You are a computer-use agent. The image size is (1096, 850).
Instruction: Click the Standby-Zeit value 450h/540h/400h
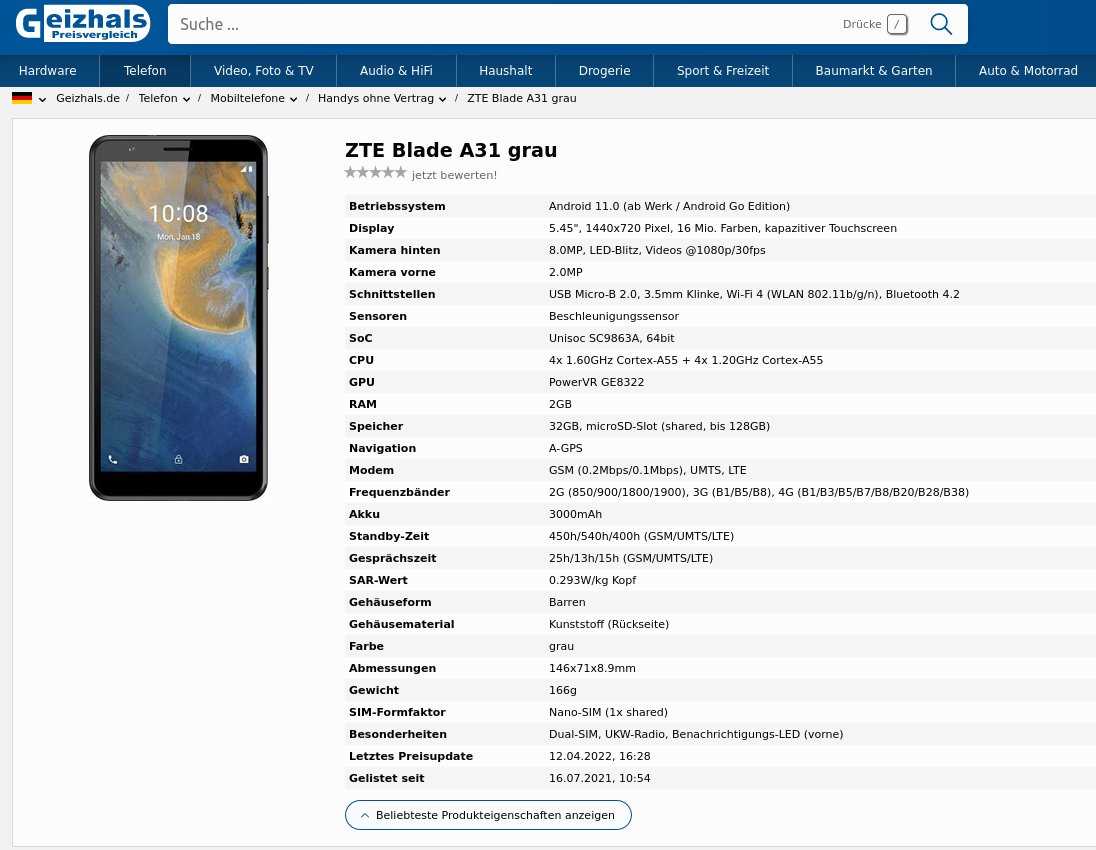point(641,536)
